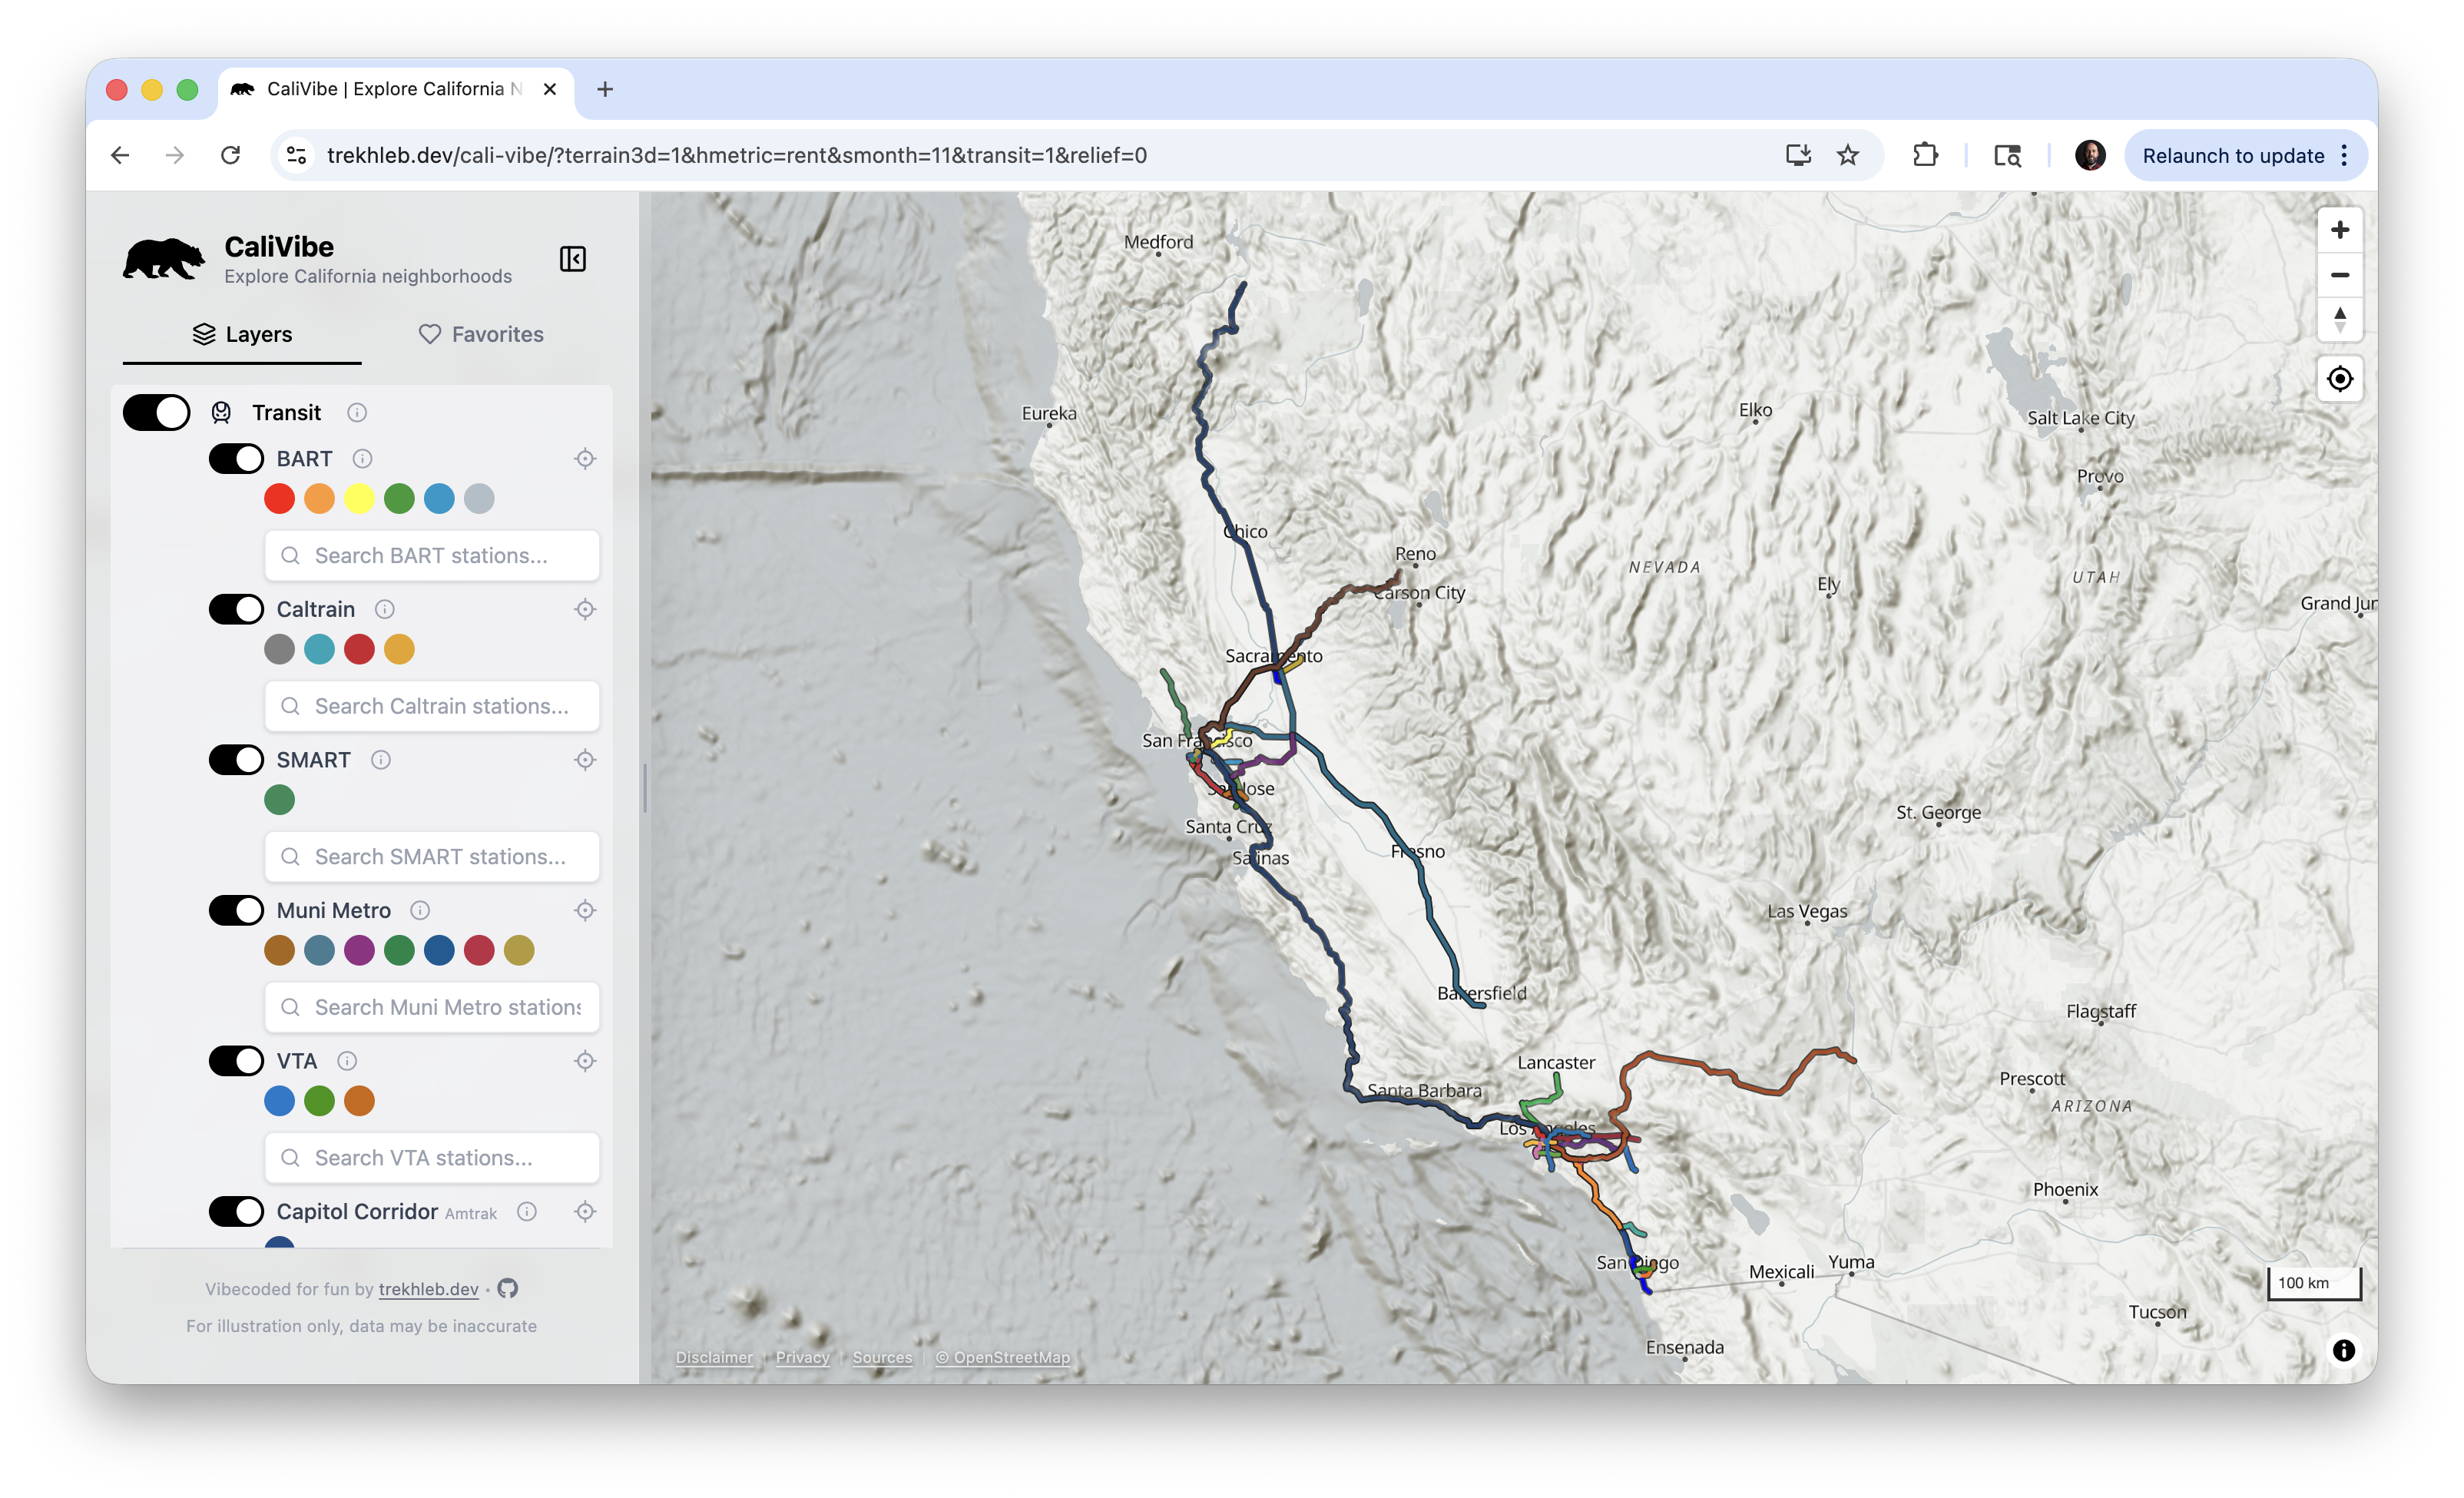Open a new browser tab
This screenshot has width=2464, height=1498.
tap(605, 89)
